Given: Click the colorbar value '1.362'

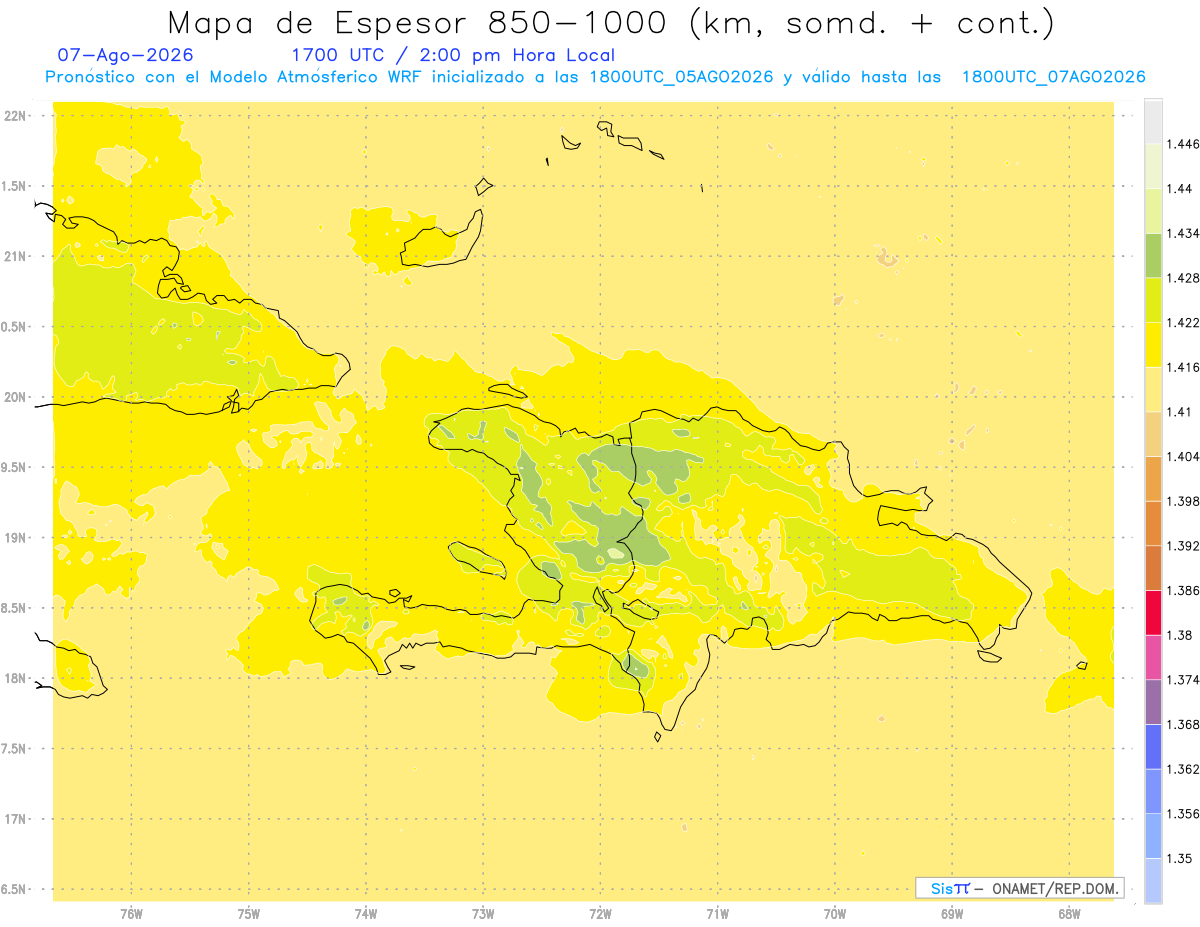Looking at the screenshot, I should (x=1183, y=769).
